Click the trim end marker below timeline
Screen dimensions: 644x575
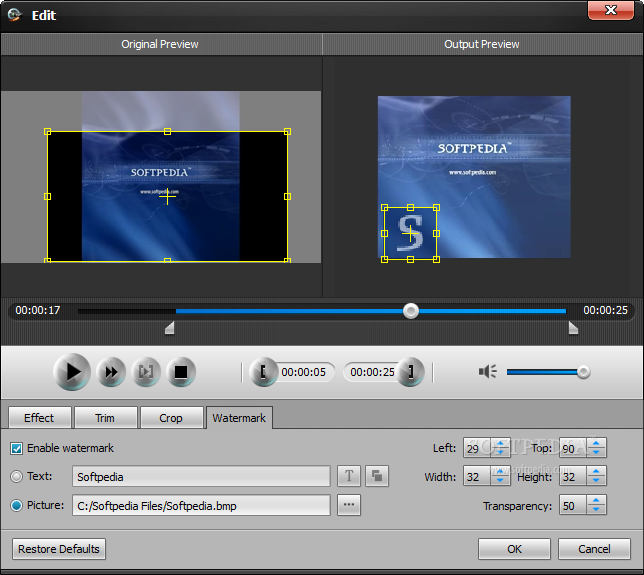coord(573,328)
